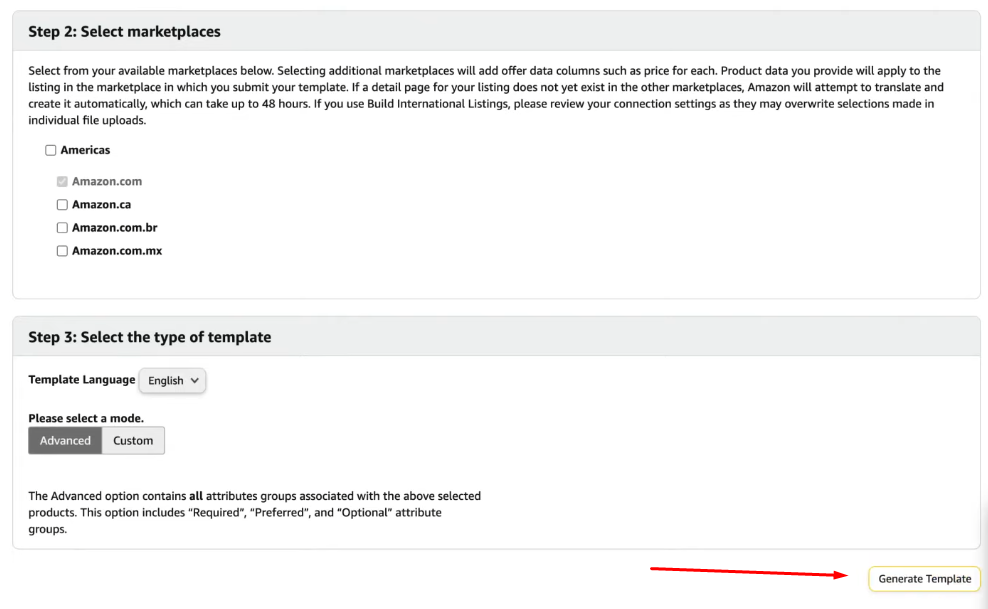Click the Generate Template button

click(x=924, y=579)
